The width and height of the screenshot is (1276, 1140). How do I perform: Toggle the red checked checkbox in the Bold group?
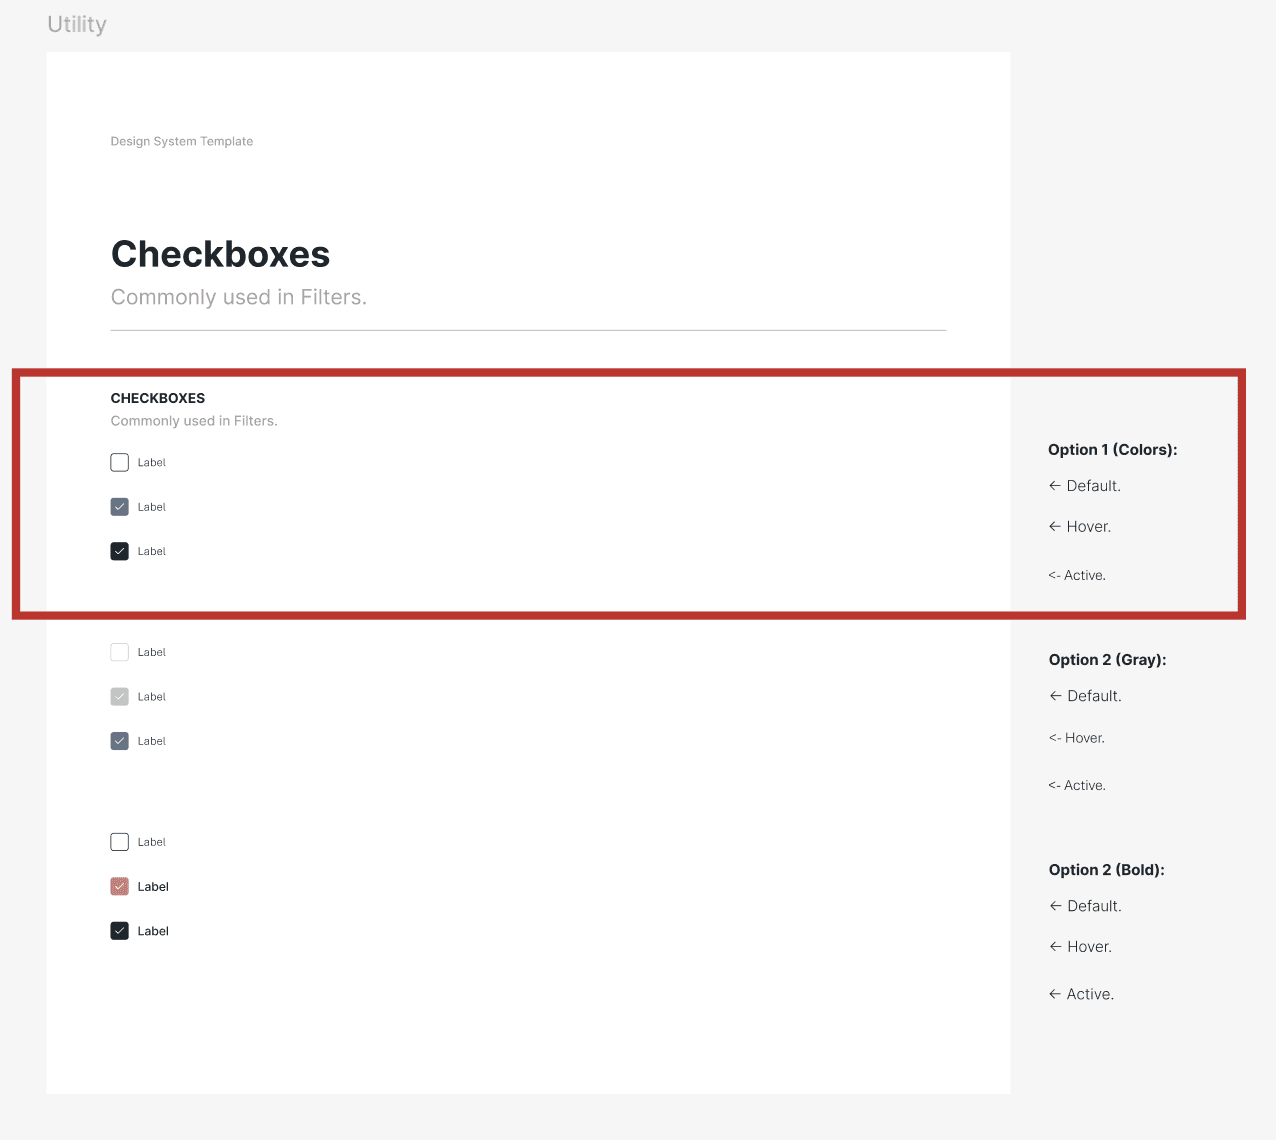coord(120,886)
